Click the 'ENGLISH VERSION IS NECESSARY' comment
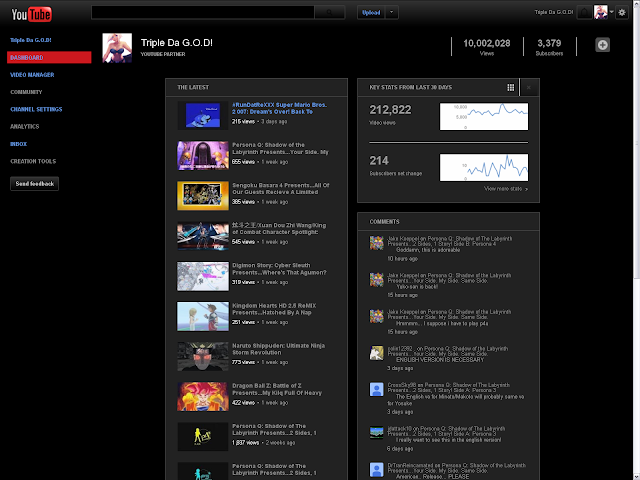640x480 pixels. pos(440,360)
